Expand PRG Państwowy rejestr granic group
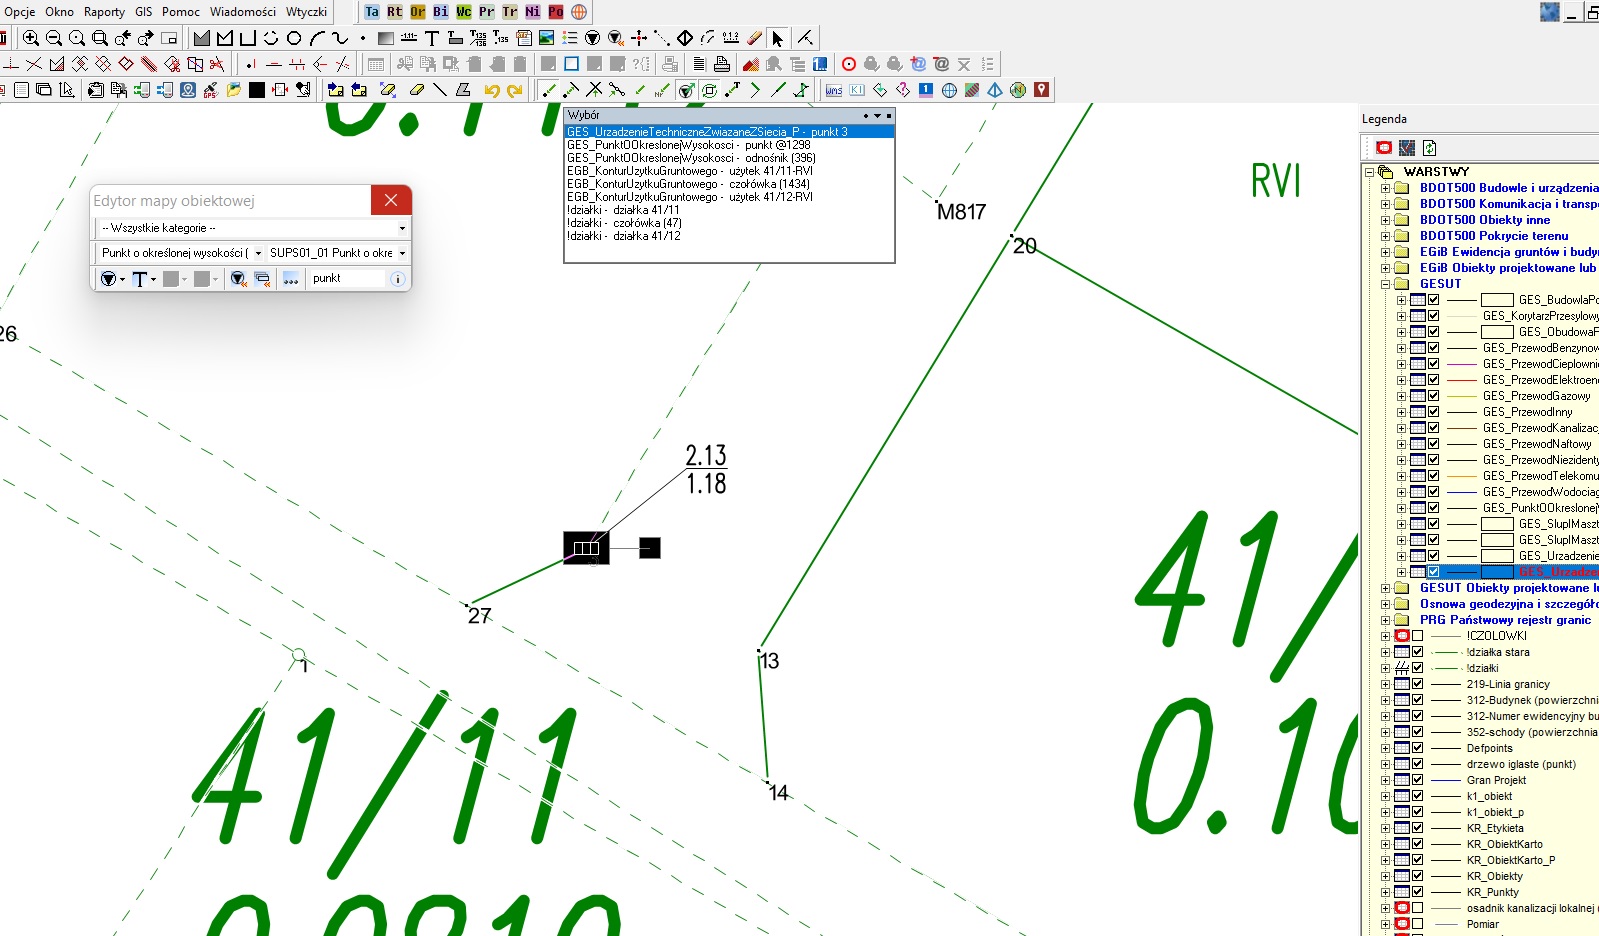1599x936 pixels. point(1386,620)
